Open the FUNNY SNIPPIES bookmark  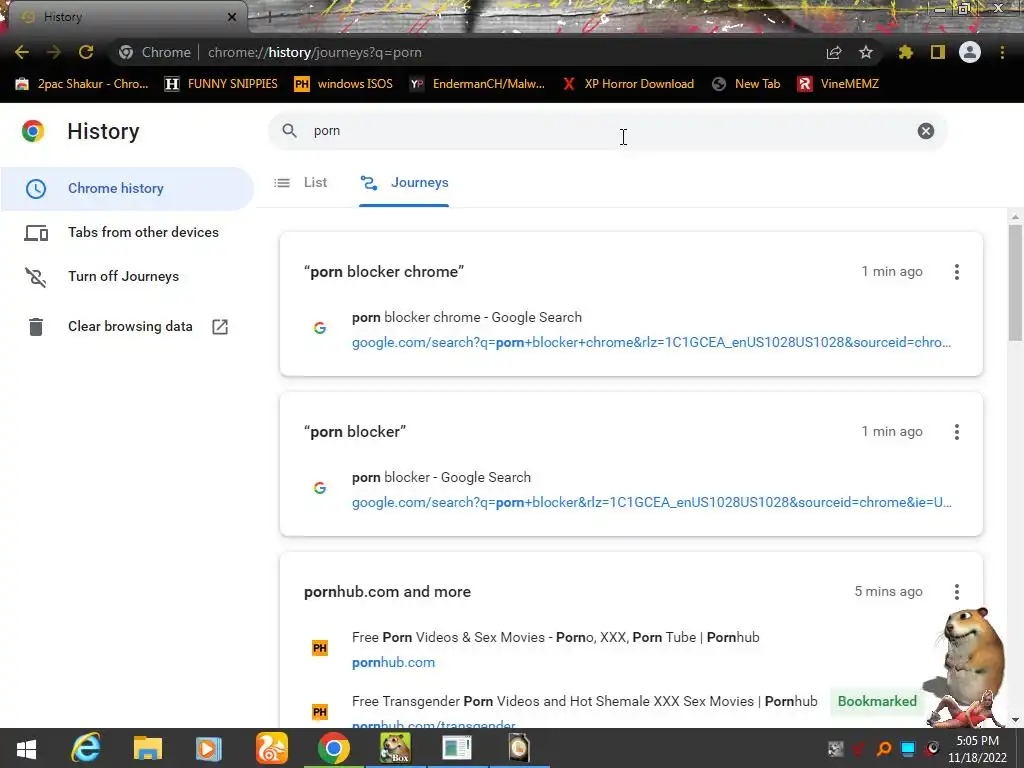click(221, 84)
